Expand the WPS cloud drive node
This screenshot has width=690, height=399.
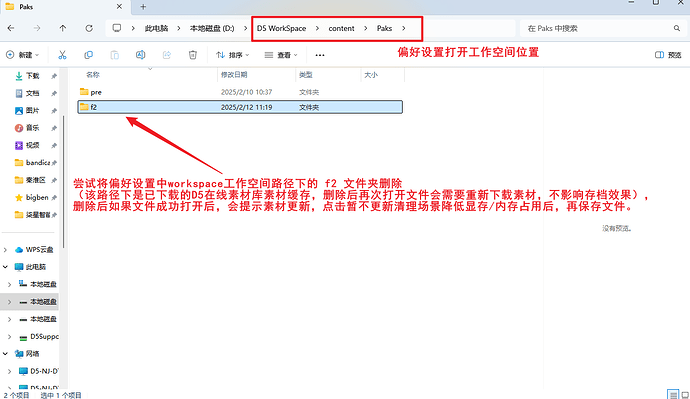(5, 250)
